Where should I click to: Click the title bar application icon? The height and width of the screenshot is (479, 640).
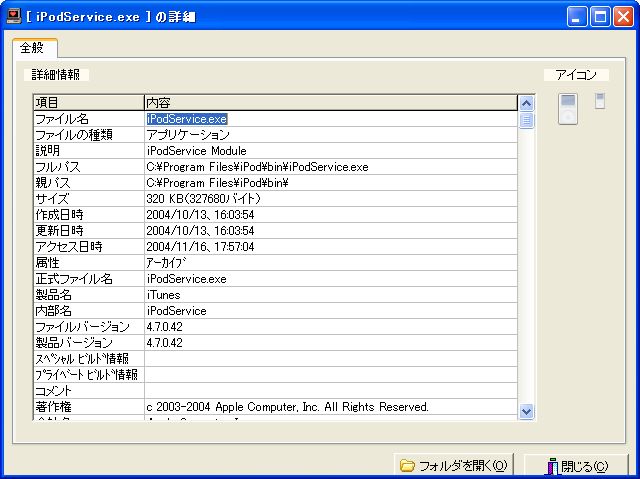click(13, 16)
